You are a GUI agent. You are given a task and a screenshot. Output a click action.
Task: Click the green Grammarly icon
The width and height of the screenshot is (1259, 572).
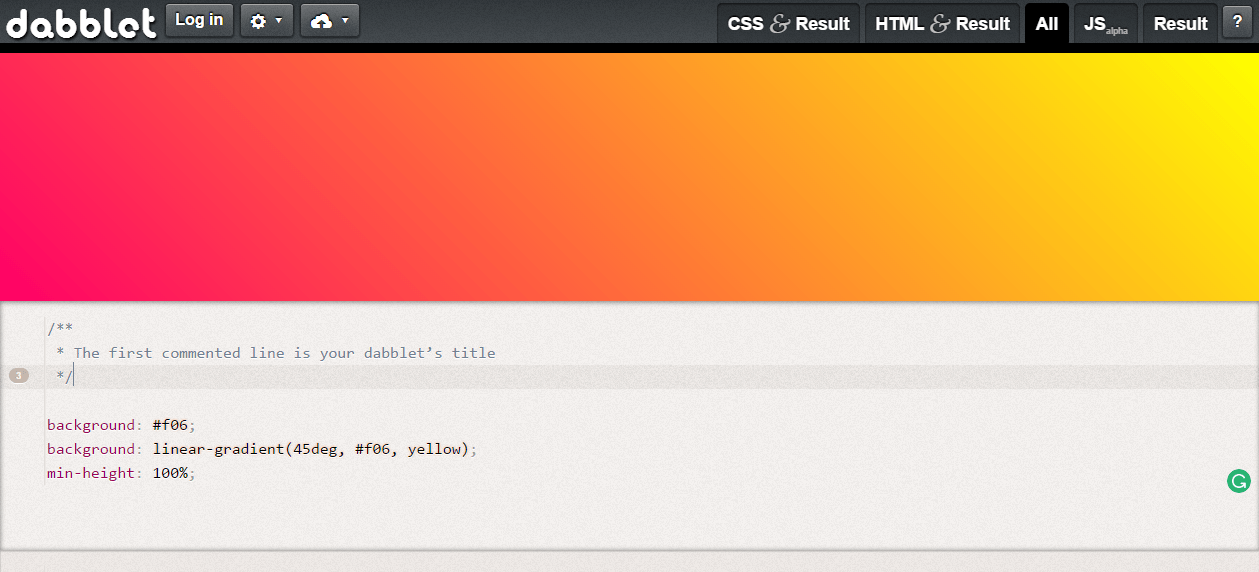point(1238,481)
